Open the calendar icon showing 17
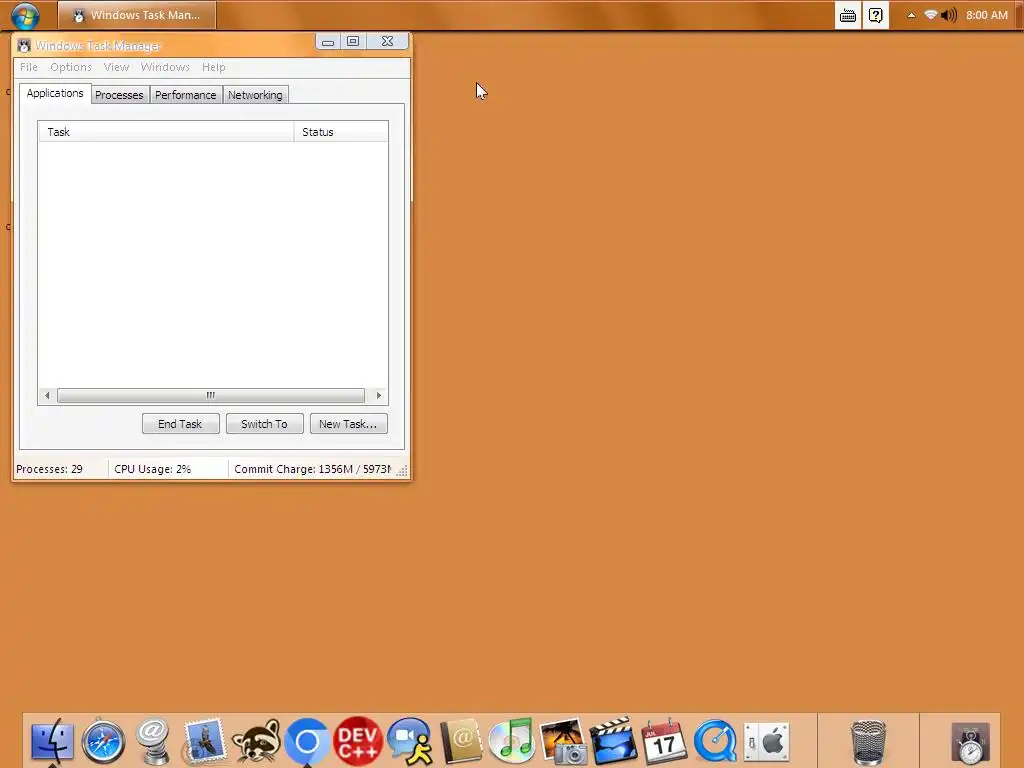Image resolution: width=1024 pixels, height=768 pixels. [x=664, y=741]
